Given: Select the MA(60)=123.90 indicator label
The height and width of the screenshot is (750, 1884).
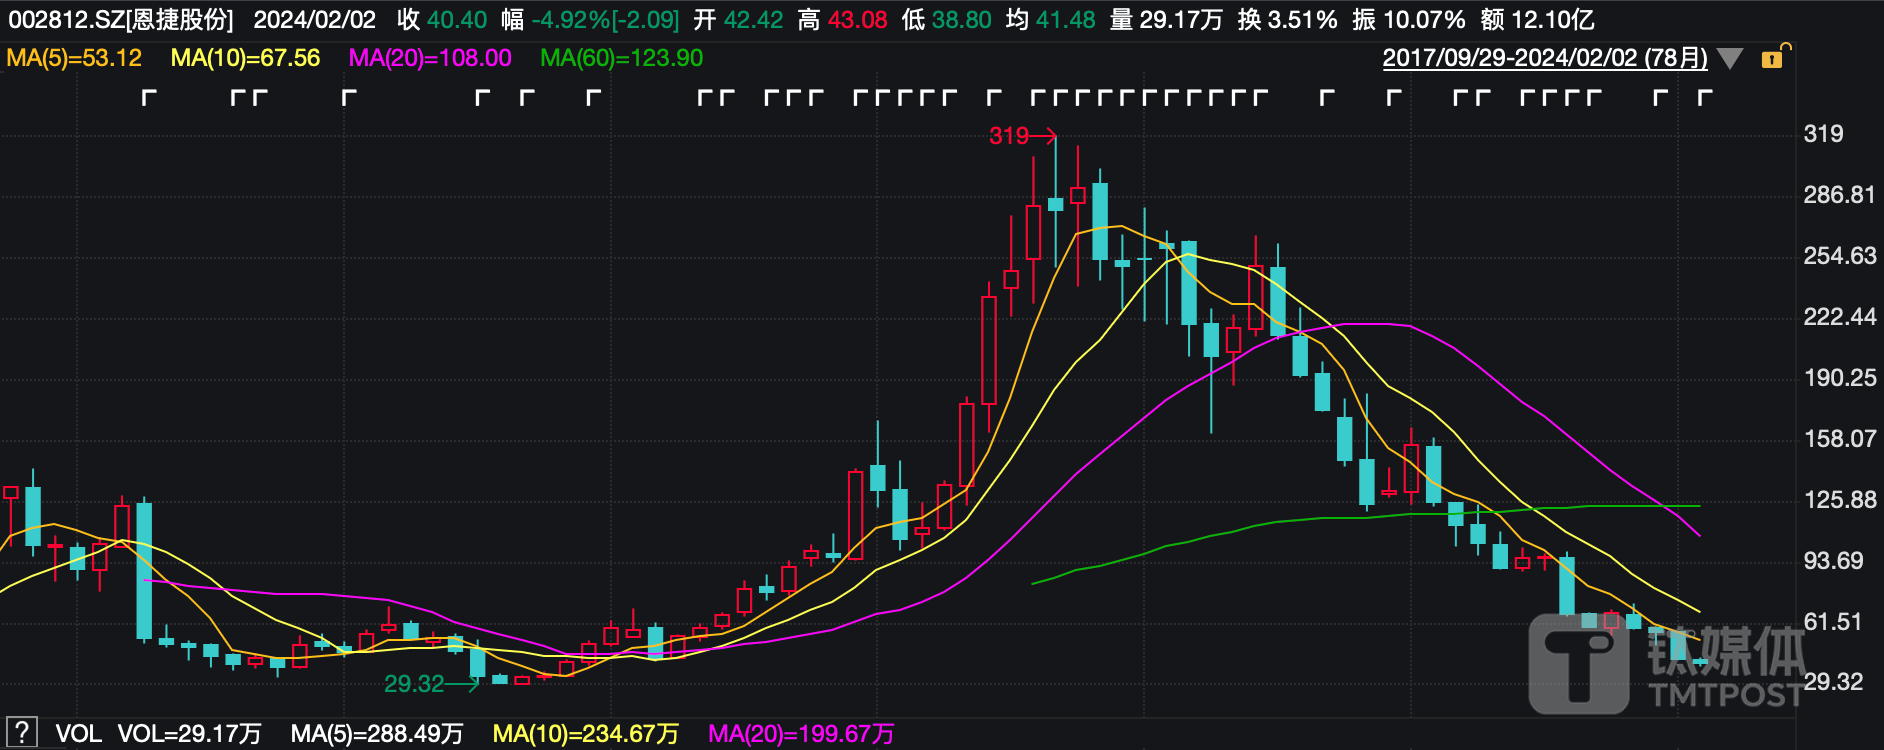Looking at the screenshot, I should (621, 58).
